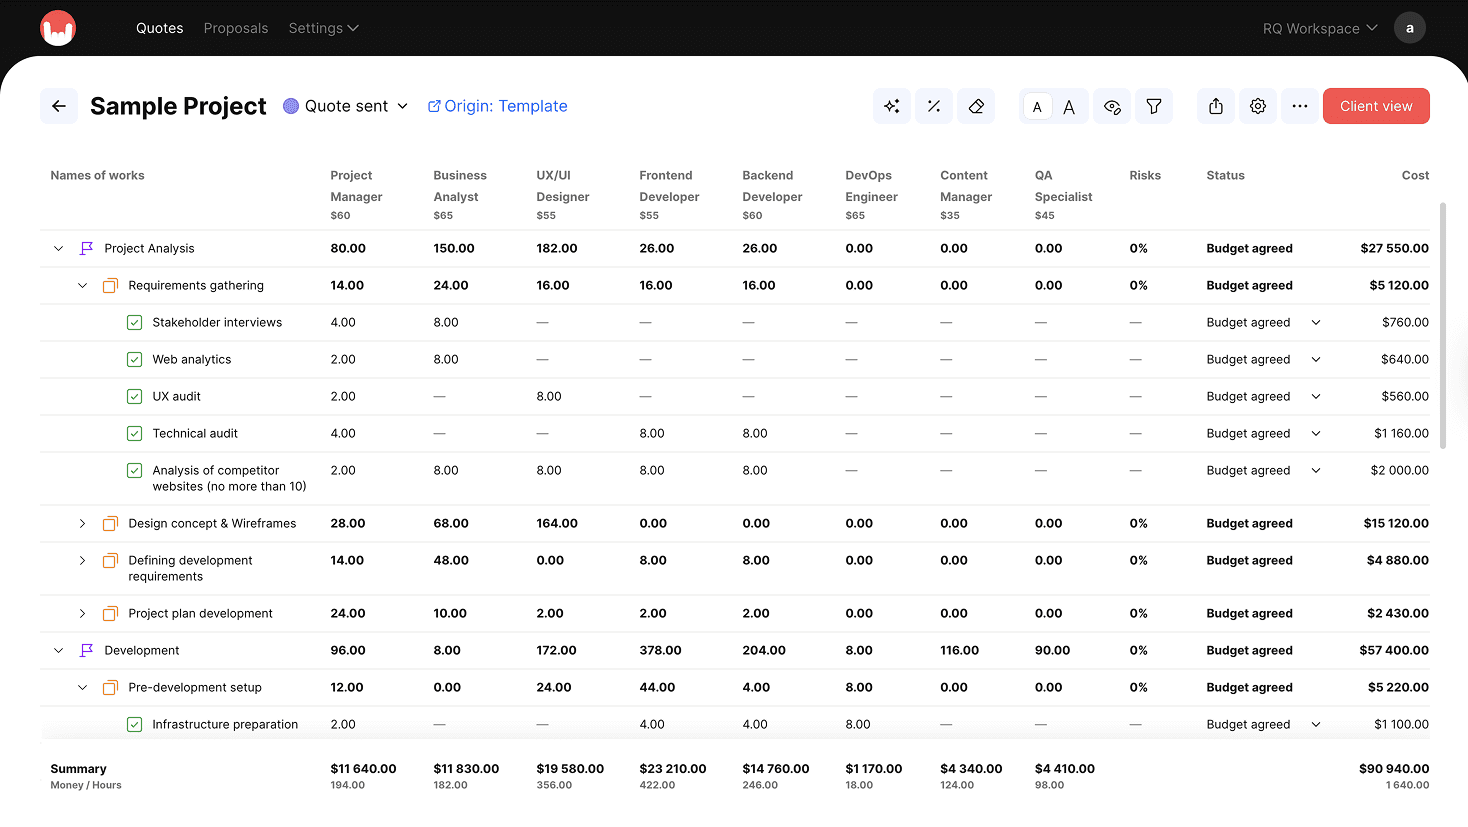Screen dimensions: 1468x827
Task: Select the eraser tool icon
Action: [x=976, y=106]
